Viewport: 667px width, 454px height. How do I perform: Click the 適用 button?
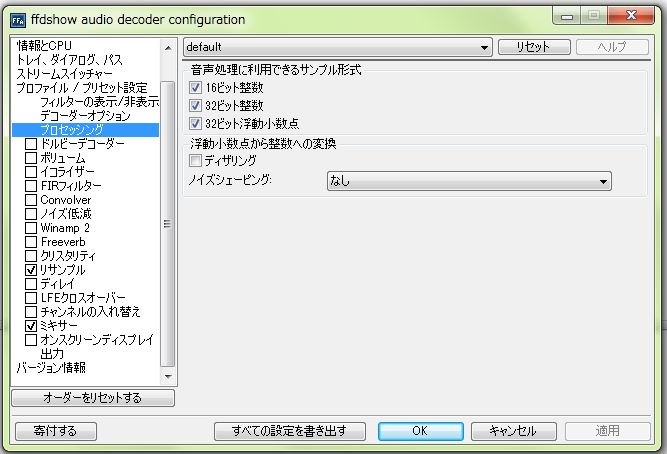(607, 431)
